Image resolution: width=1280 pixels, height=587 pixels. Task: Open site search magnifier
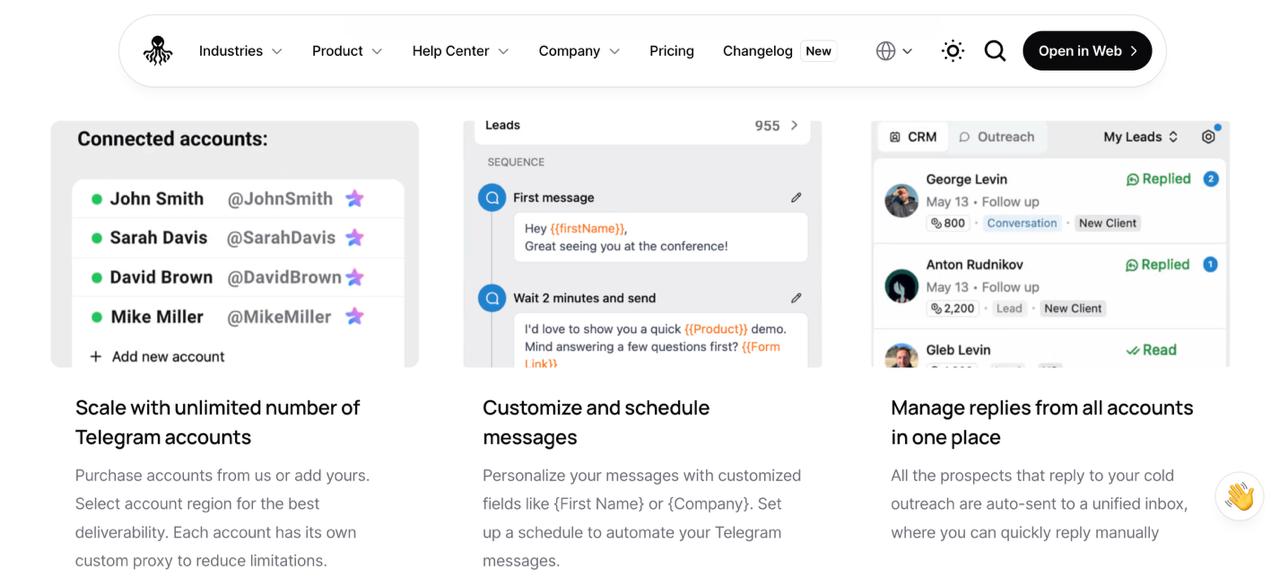point(994,51)
